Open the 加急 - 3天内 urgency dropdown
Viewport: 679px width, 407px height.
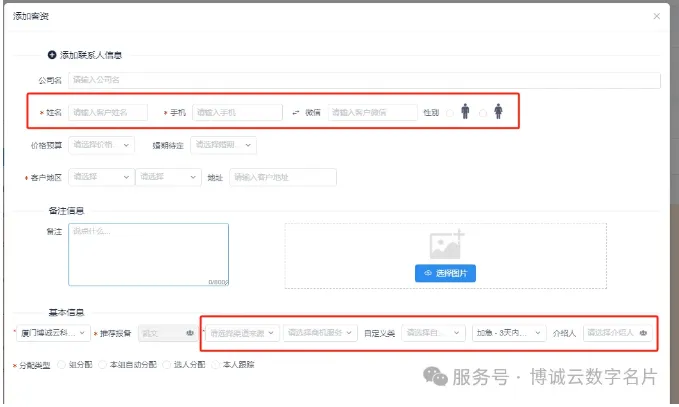[x=509, y=333]
